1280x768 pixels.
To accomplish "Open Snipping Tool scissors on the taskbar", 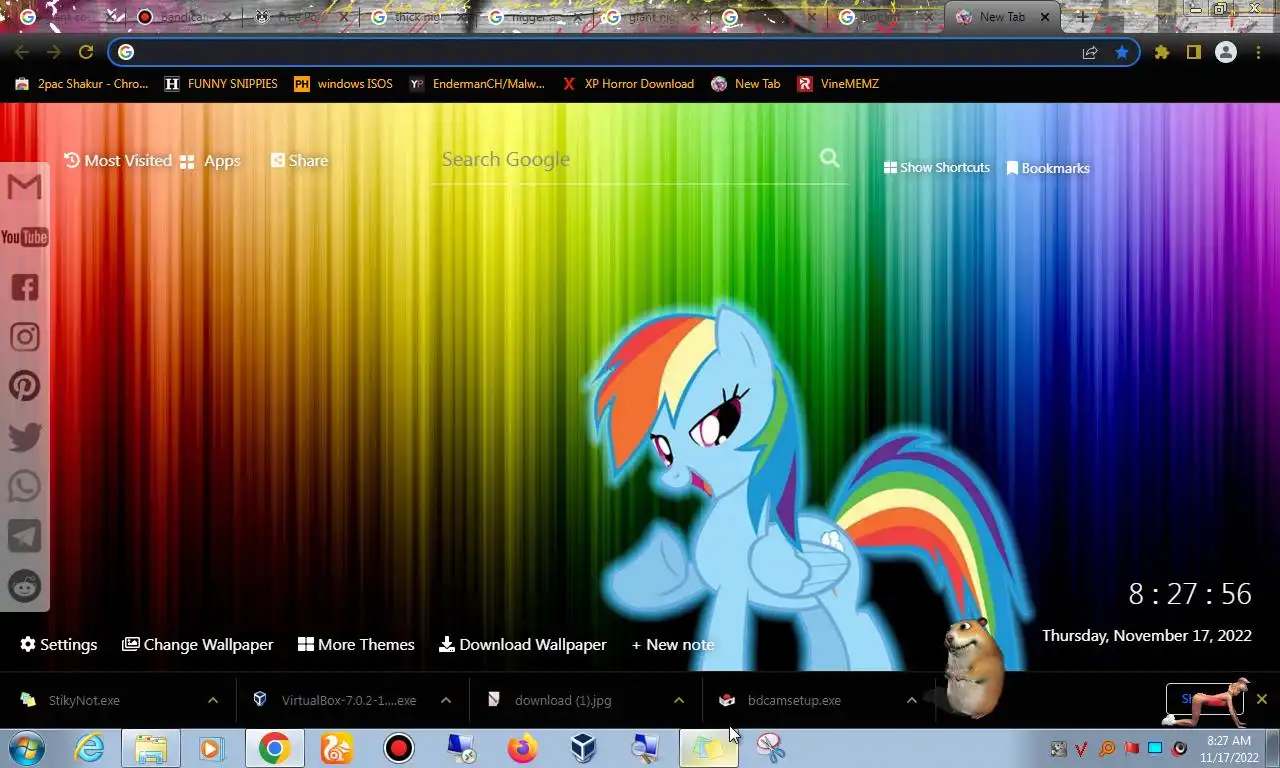I will pos(770,748).
